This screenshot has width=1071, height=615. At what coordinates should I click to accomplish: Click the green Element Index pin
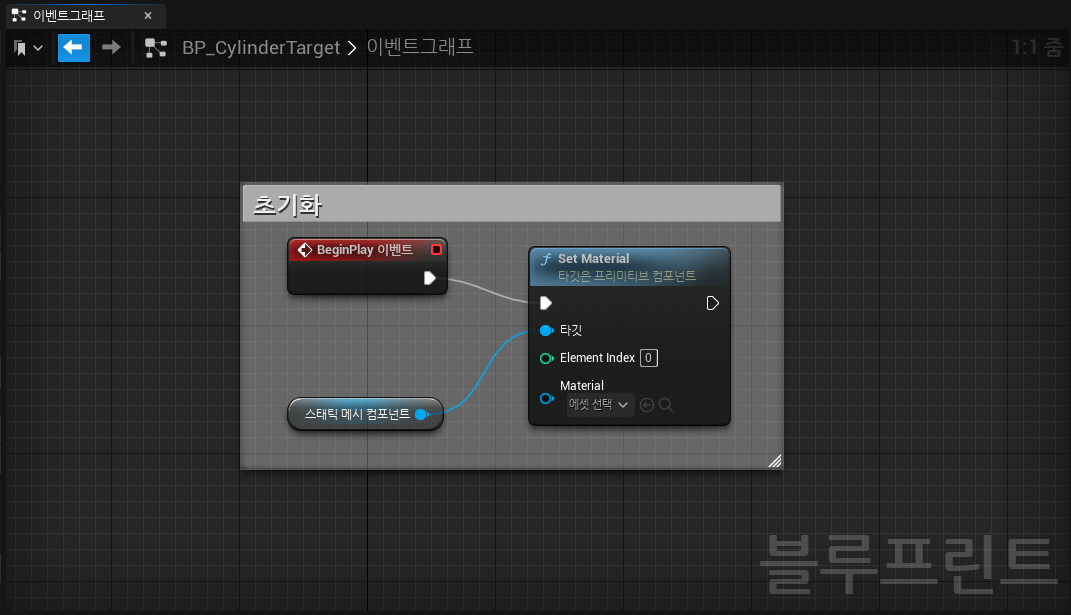546,358
